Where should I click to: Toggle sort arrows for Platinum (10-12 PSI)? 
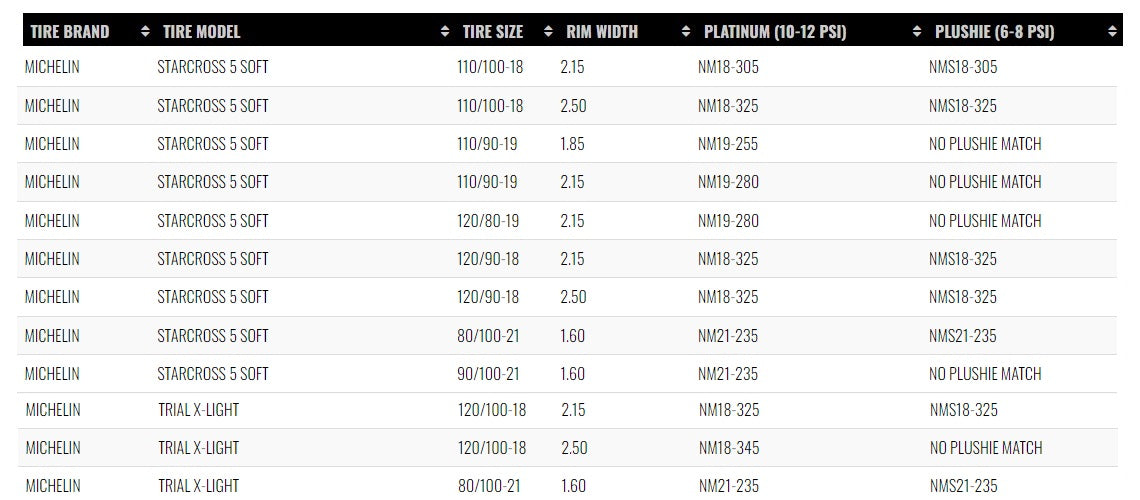[917, 32]
